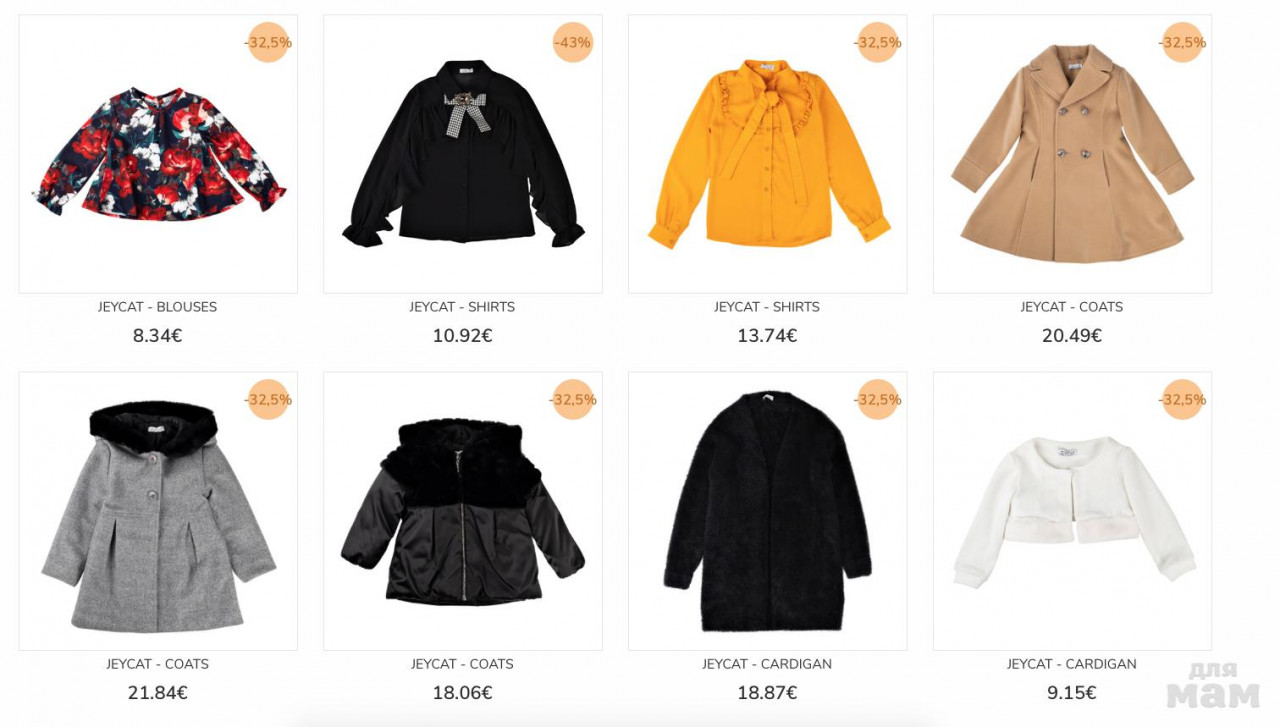Image resolution: width=1280 pixels, height=727 pixels.
Task: Click the JEYCAT - COATS link priced 21.84€
Action: tap(157, 664)
